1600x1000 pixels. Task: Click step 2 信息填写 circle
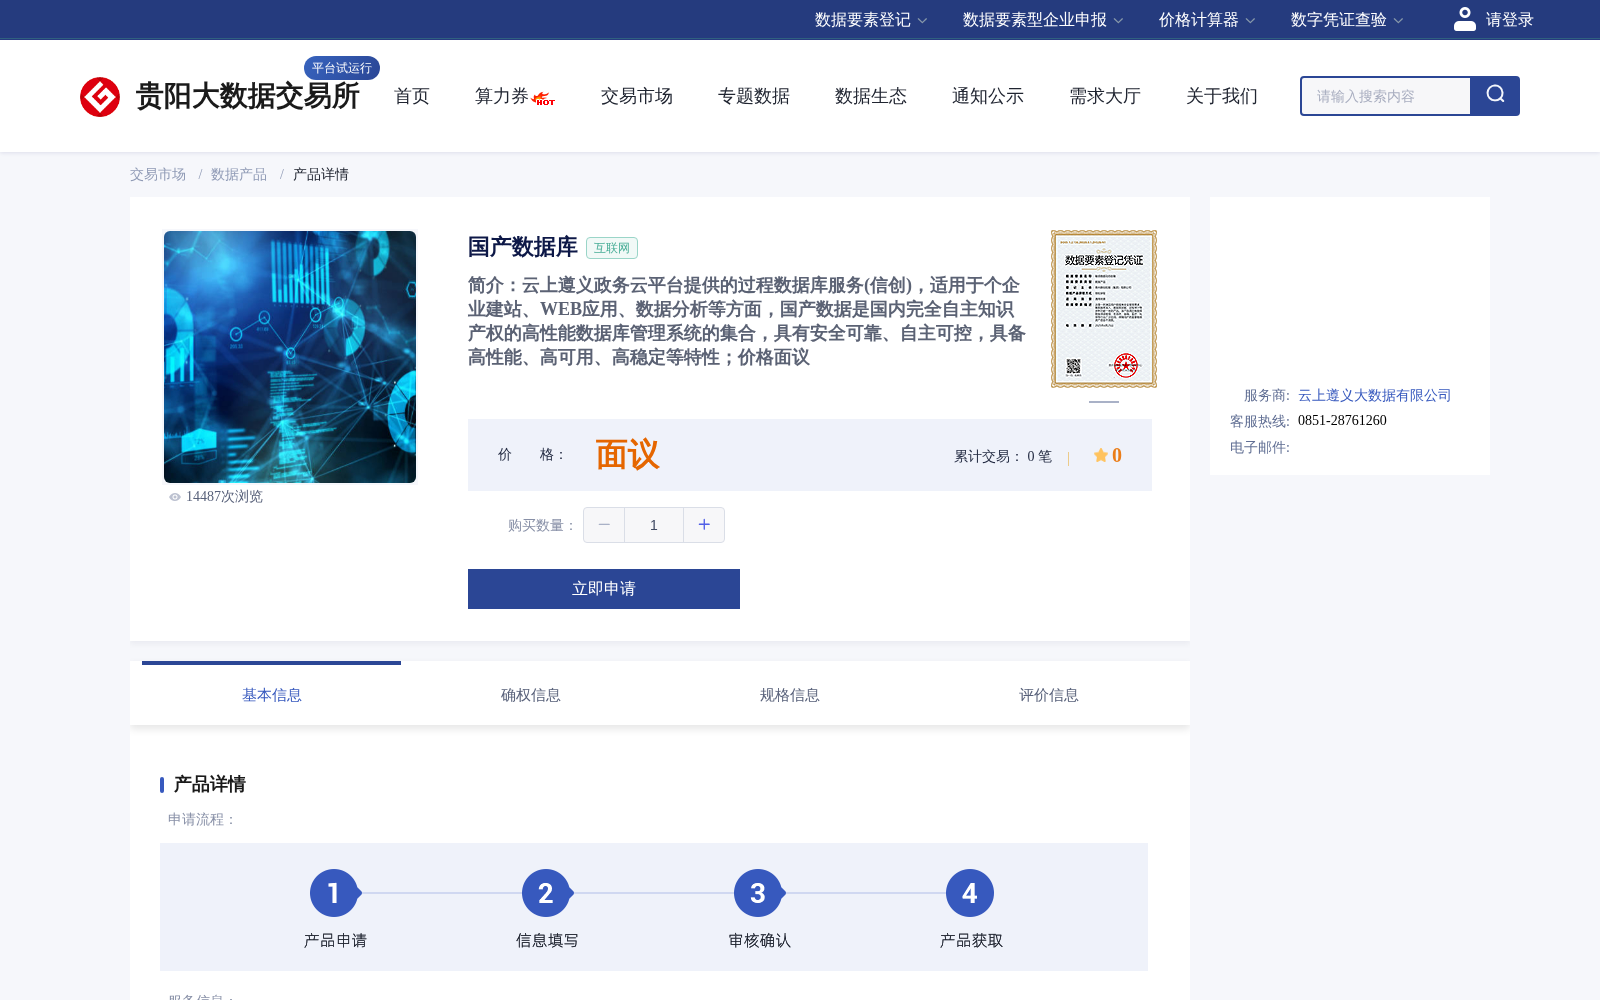(546, 893)
